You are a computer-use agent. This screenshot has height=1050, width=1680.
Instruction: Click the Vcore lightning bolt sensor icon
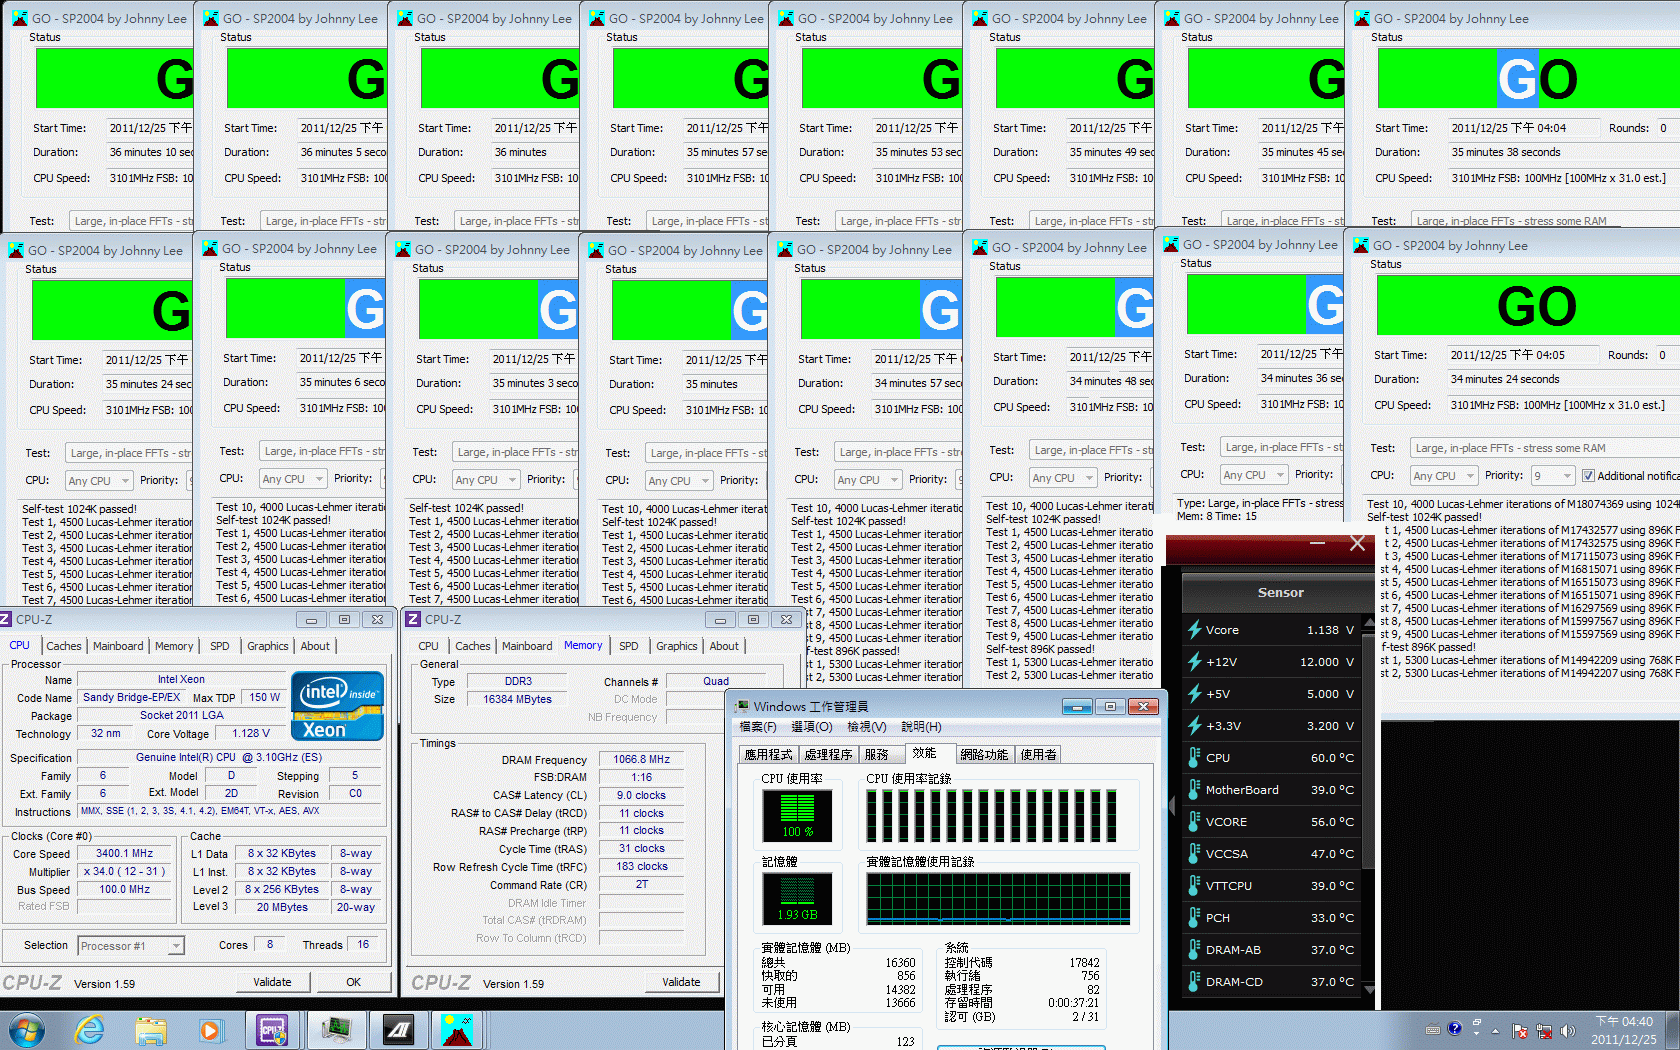[x=1194, y=630]
